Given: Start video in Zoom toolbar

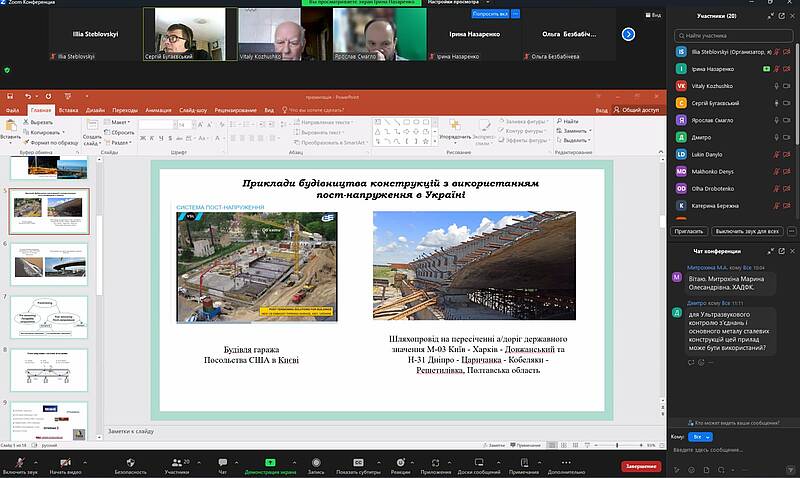Looking at the screenshot, I should 65,462.
